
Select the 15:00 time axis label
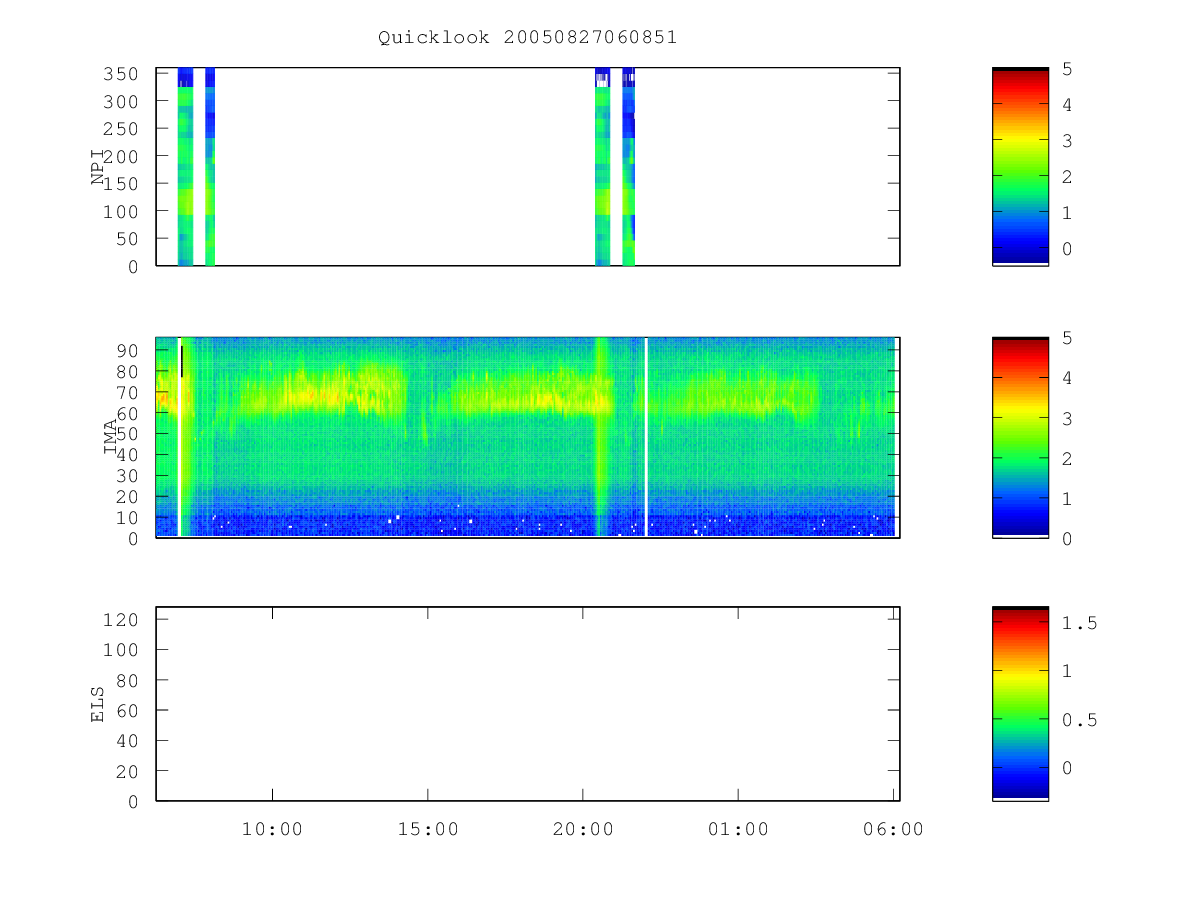[428, 829]
